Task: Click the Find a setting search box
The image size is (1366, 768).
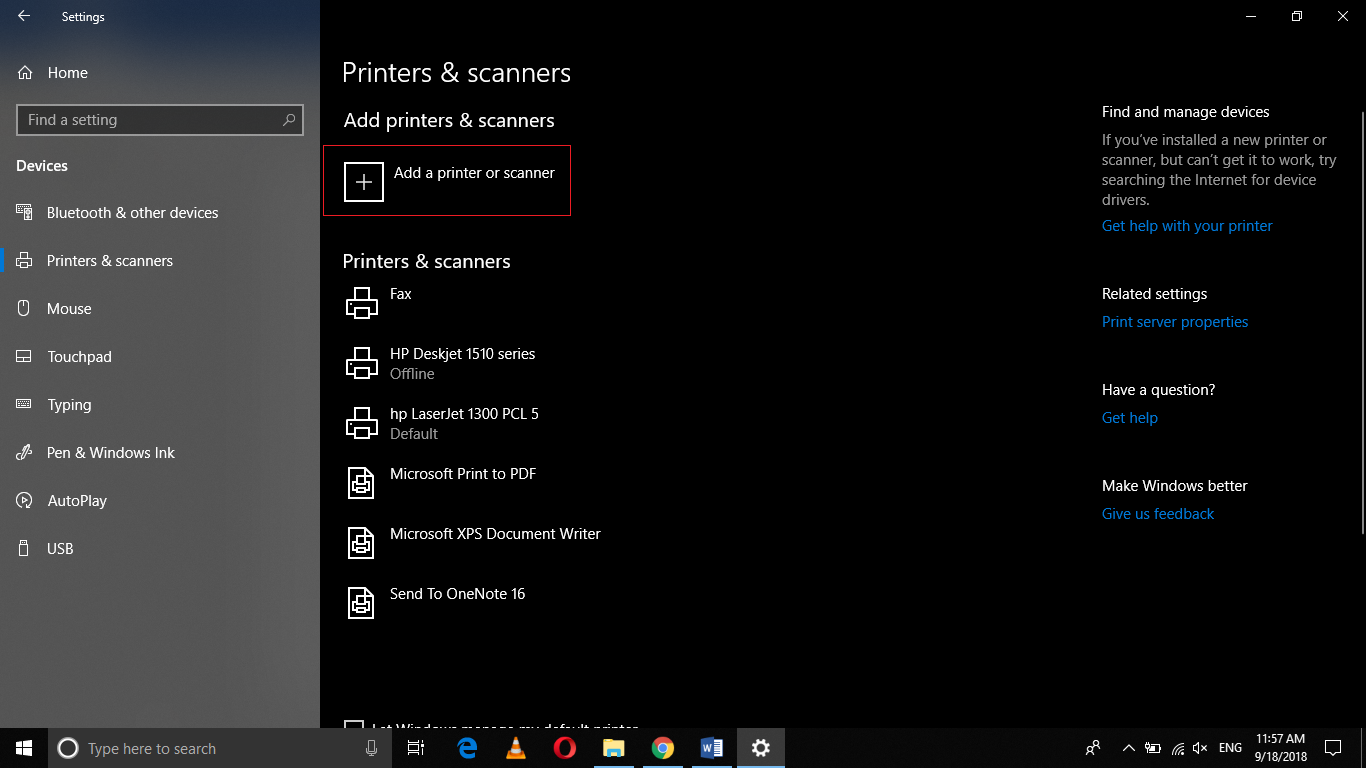Action: 159,119
